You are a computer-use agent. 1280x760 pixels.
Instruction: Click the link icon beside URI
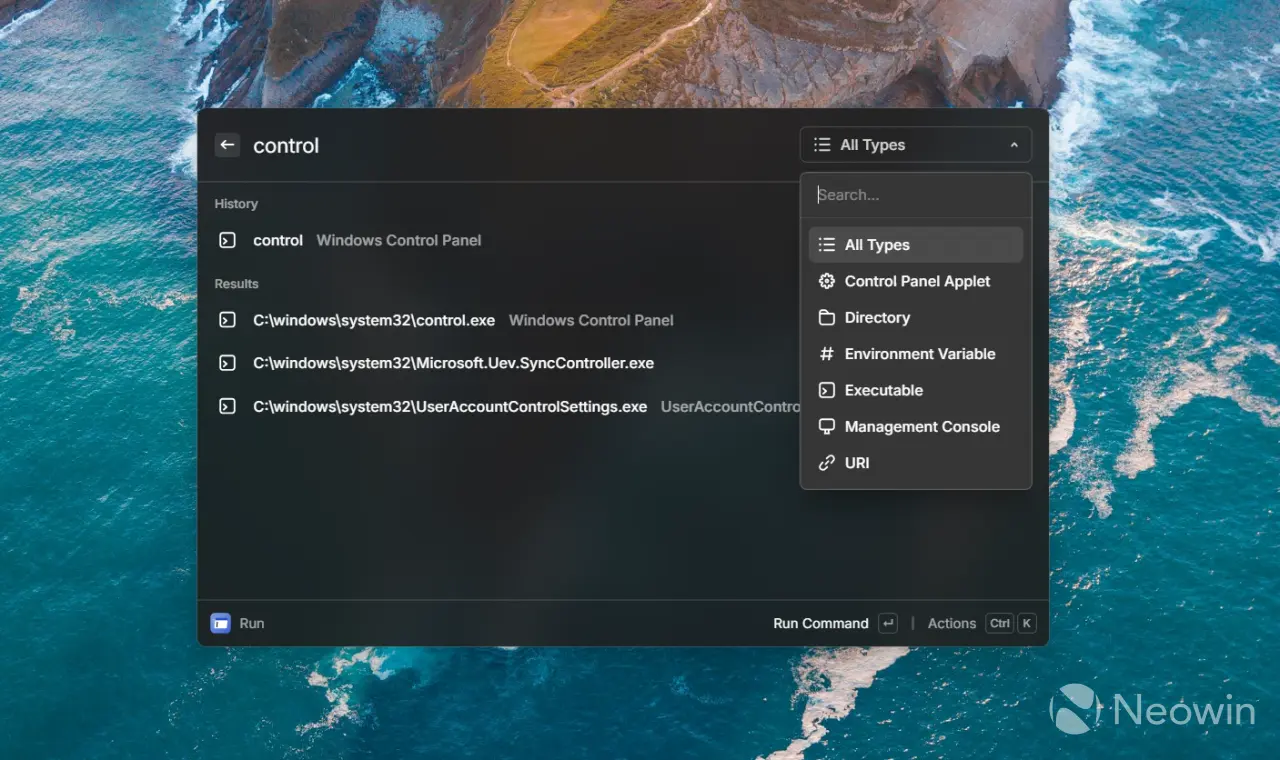tap(826, 463)
